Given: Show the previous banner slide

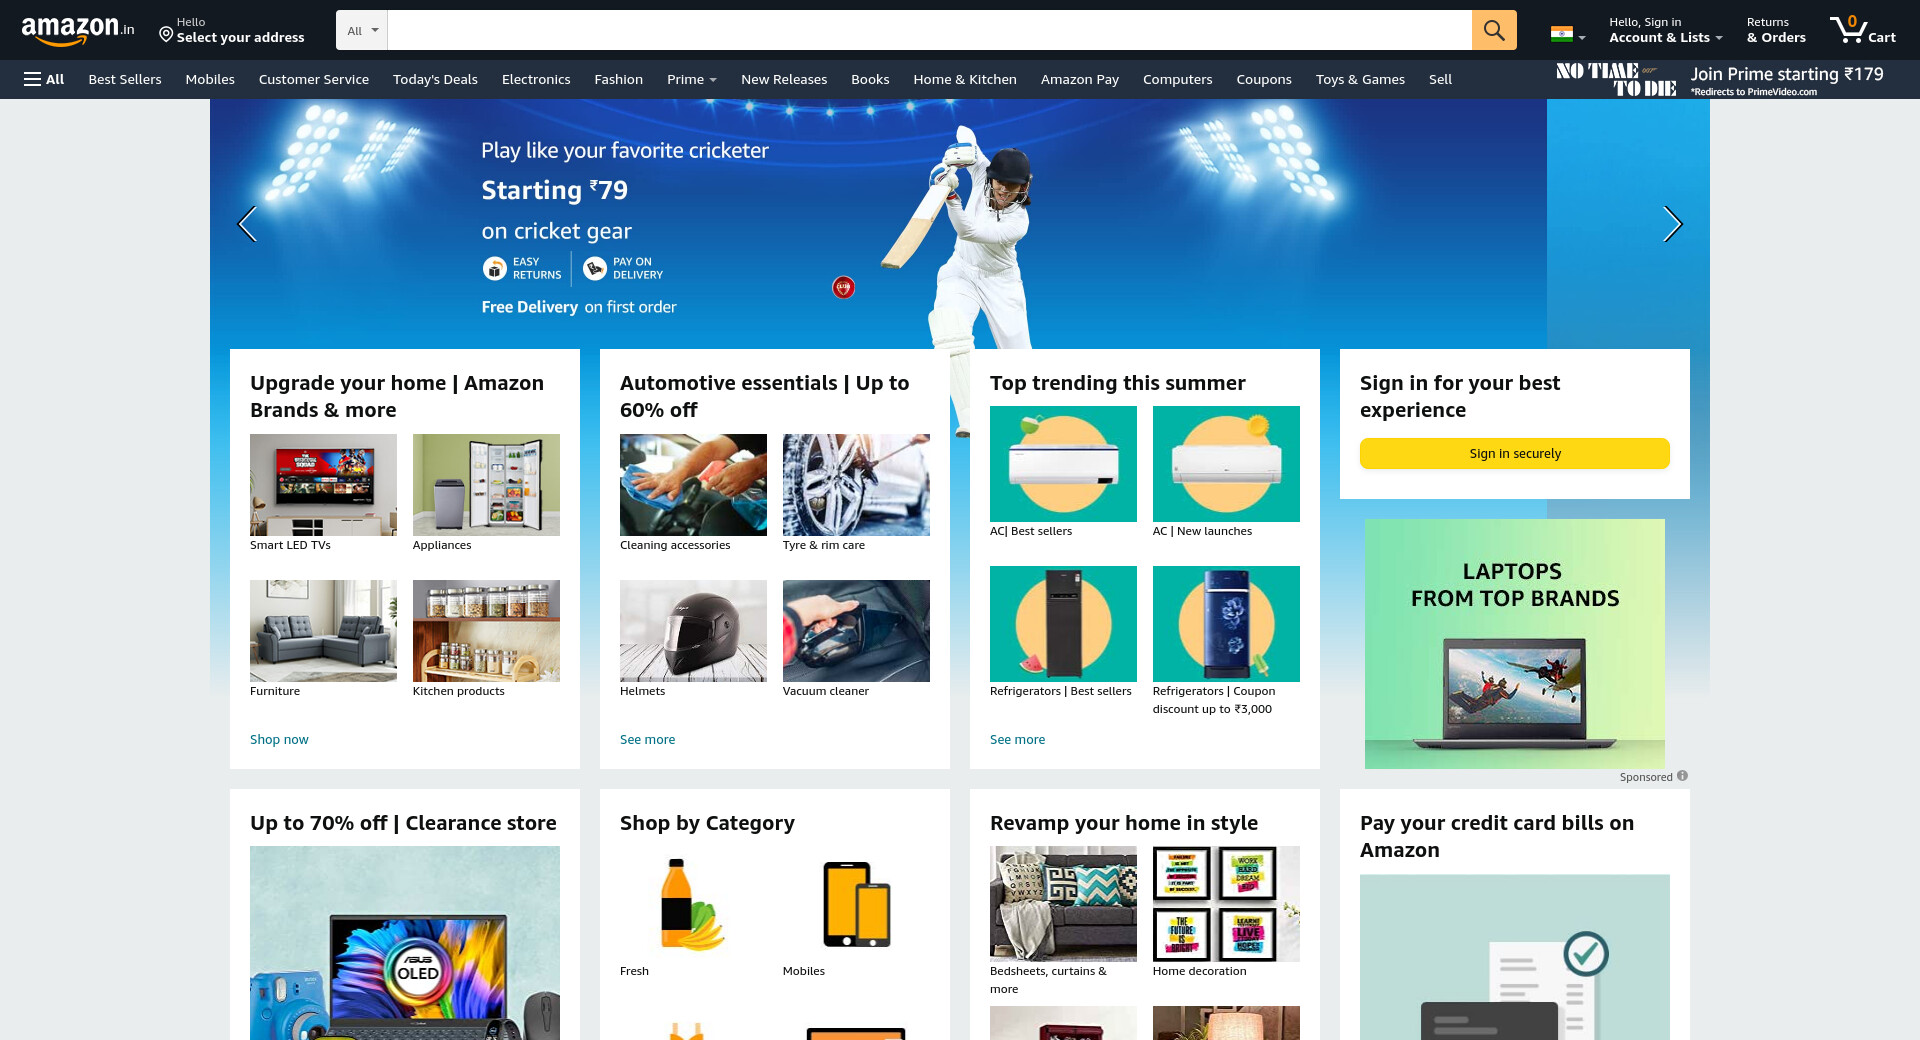Looking at the screenshot, I should 247,224.
